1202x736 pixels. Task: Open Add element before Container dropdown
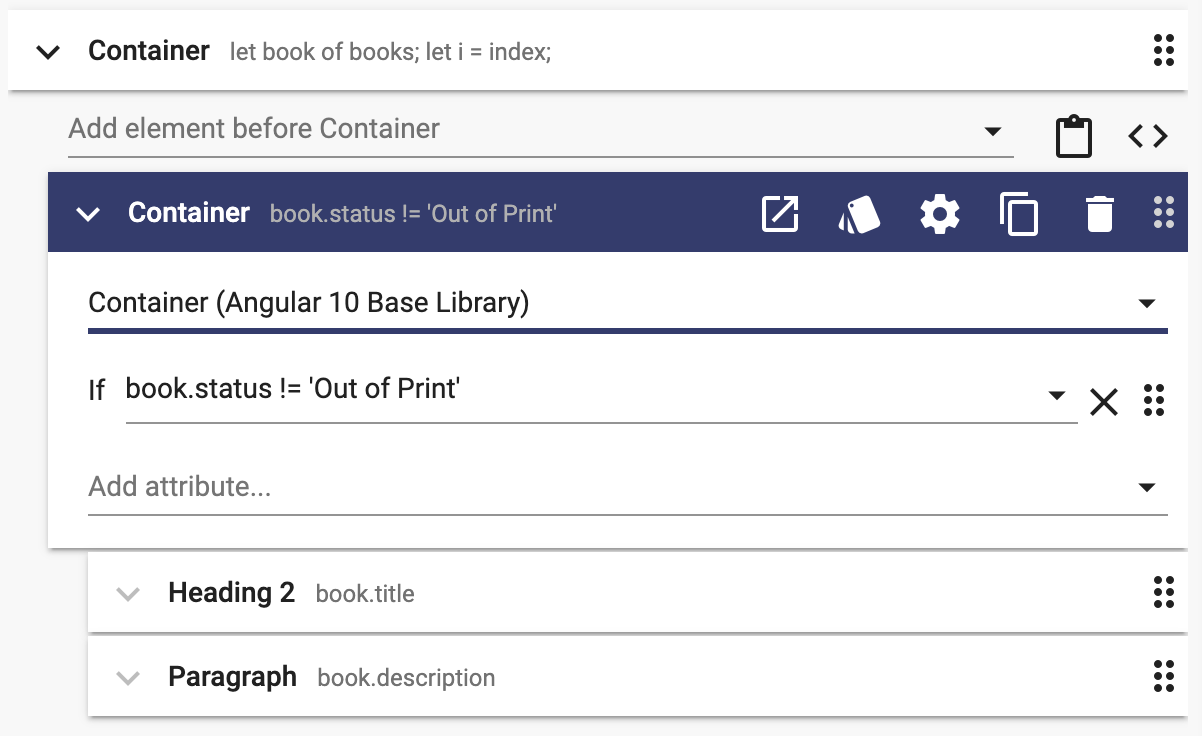tap(540, 130)
